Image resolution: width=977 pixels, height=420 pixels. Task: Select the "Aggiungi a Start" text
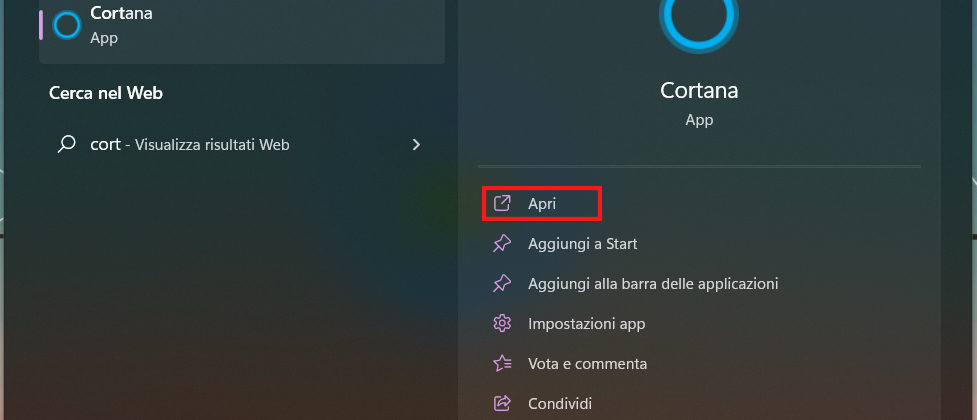tap(582, 243)
